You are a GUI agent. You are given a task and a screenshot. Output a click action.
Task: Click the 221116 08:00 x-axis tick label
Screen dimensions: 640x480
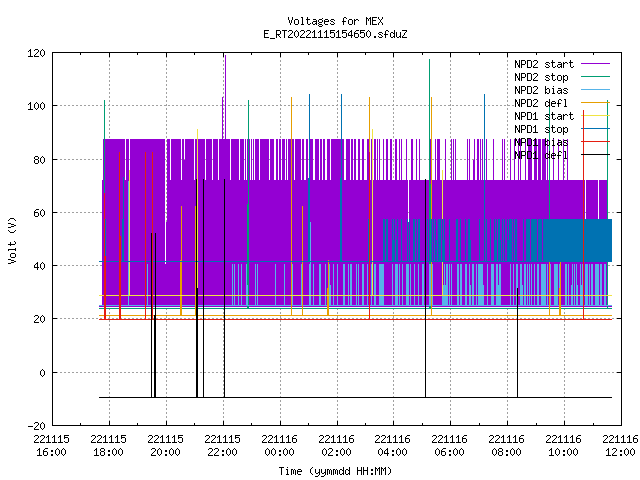(507, 446)
